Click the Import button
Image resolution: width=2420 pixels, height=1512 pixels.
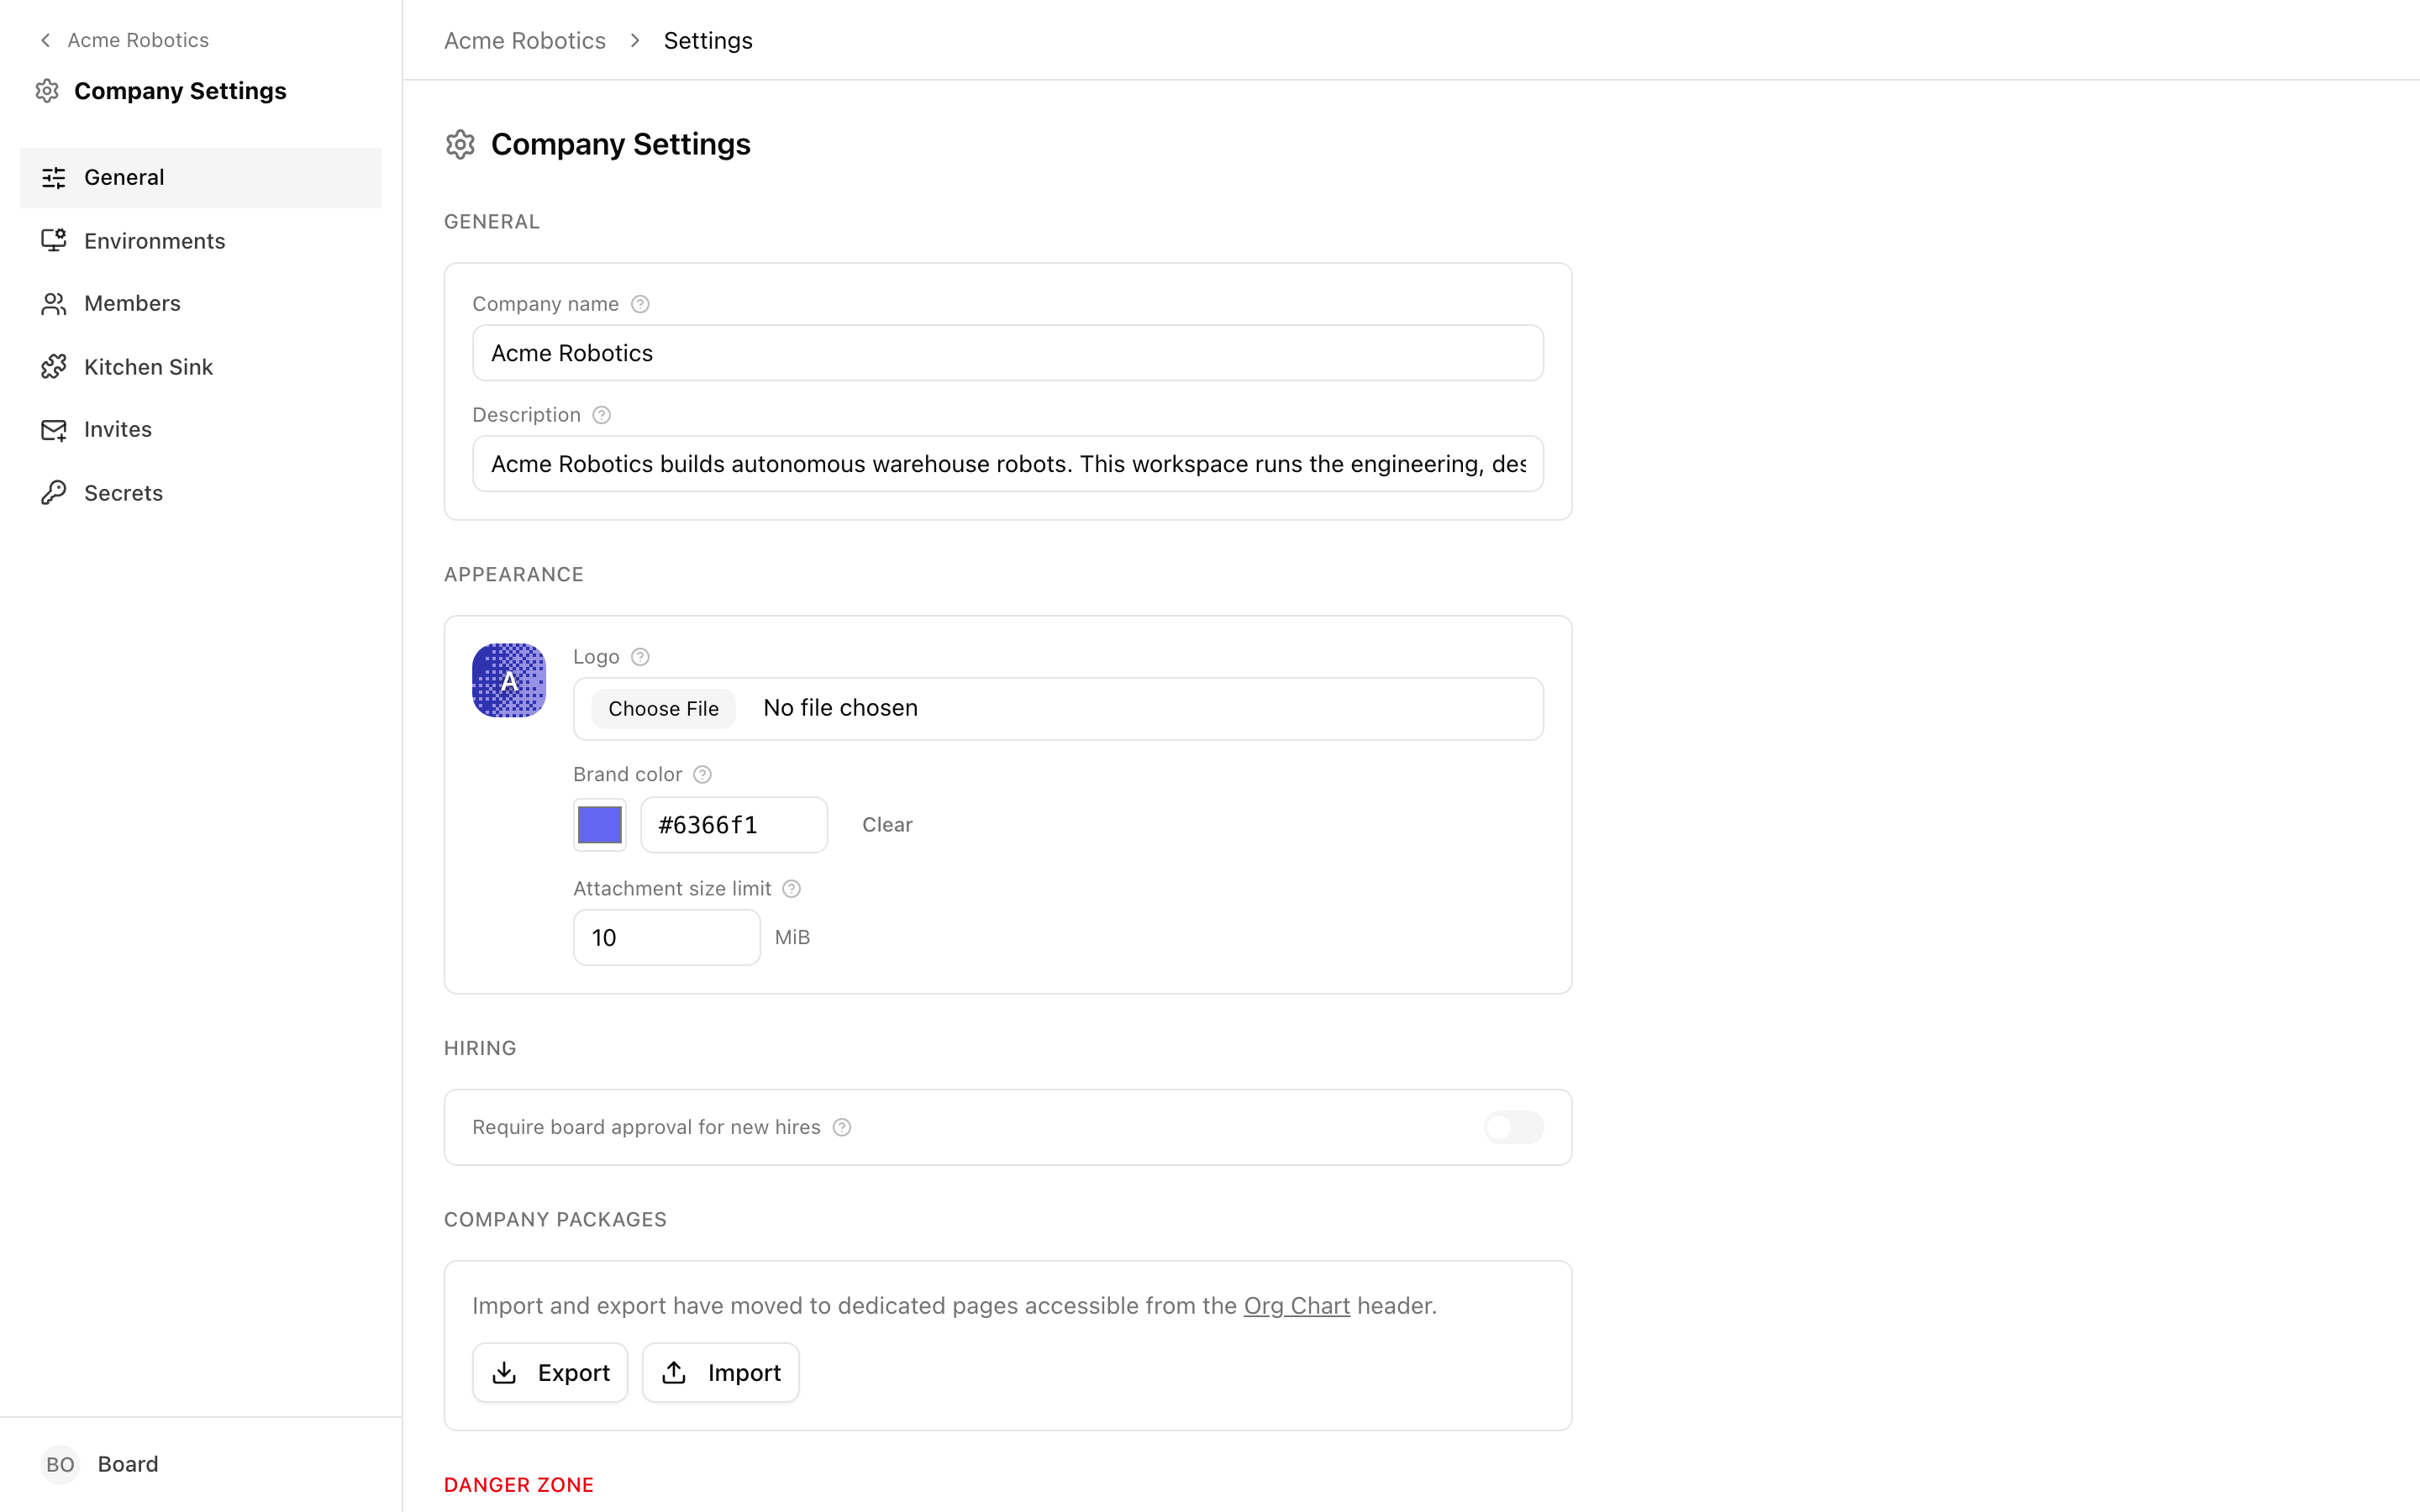pos(720,1373)
